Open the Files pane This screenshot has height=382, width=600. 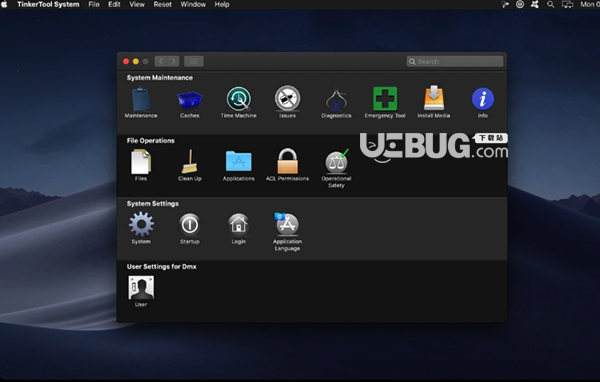coord(141,165)
